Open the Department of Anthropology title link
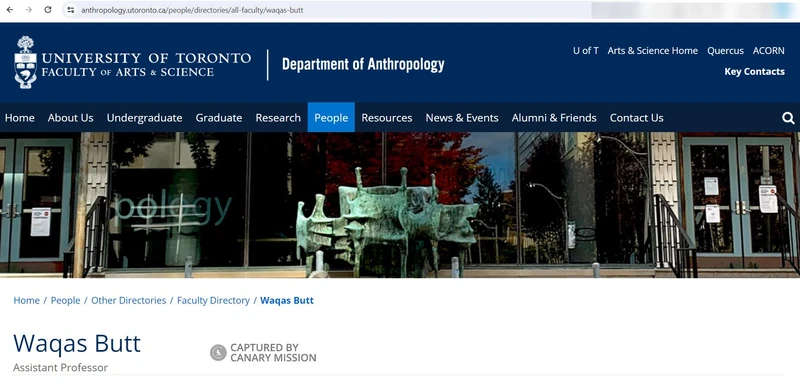 point(363,65)
